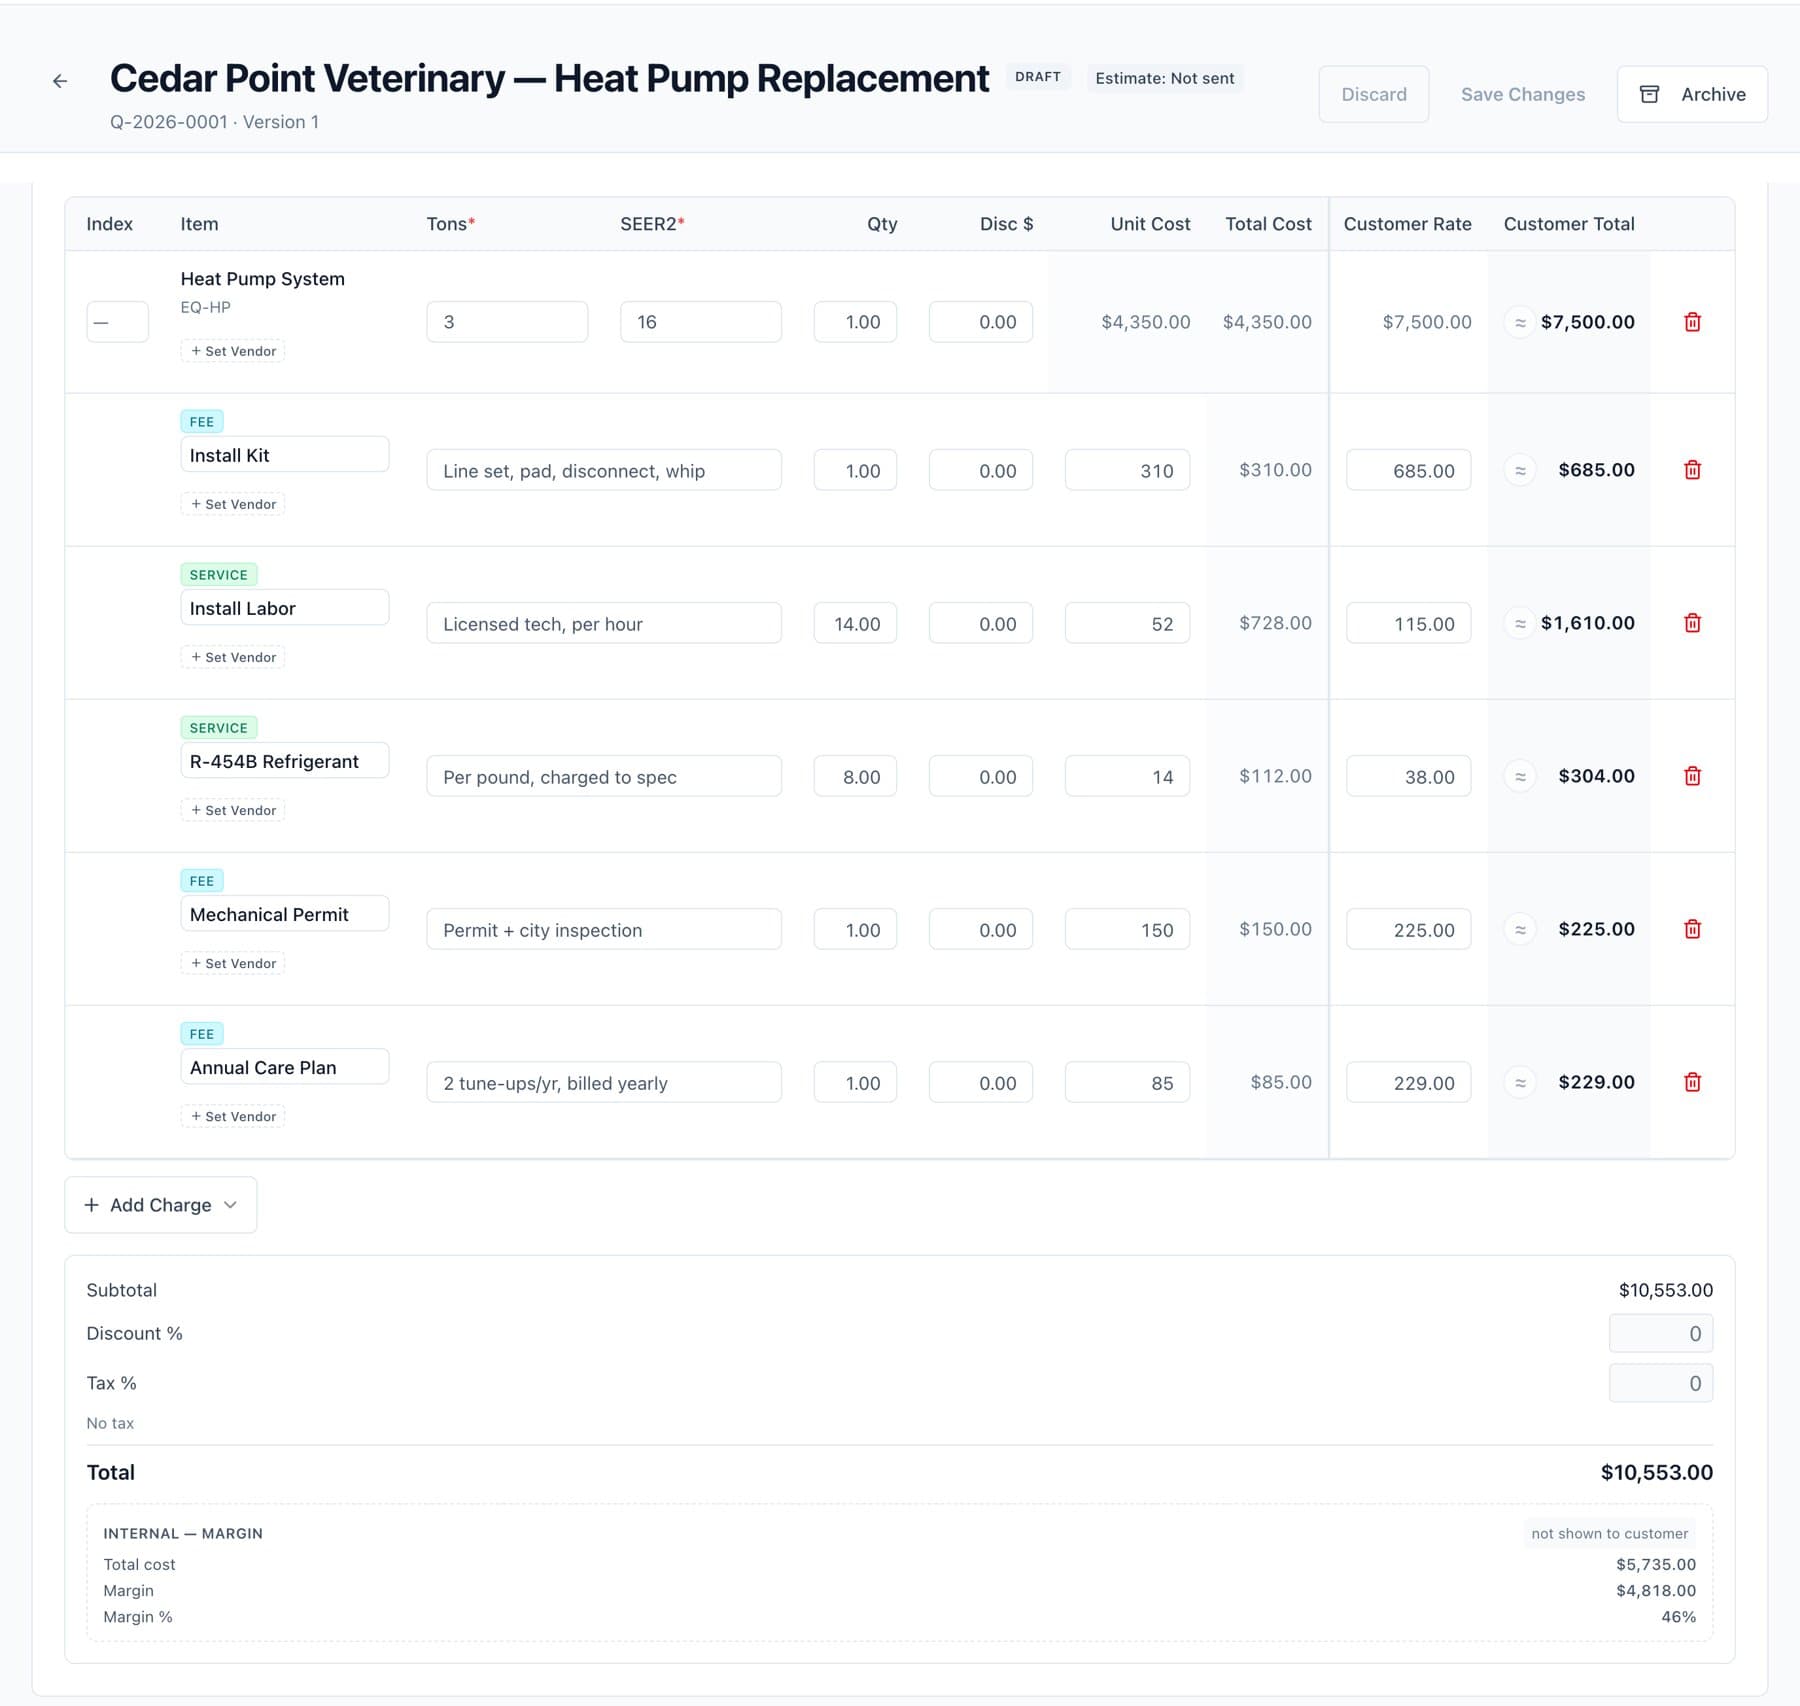The image size is (1800, 1706).
Task: Delete the Heat Pump System row
Action: (1692, 322)
